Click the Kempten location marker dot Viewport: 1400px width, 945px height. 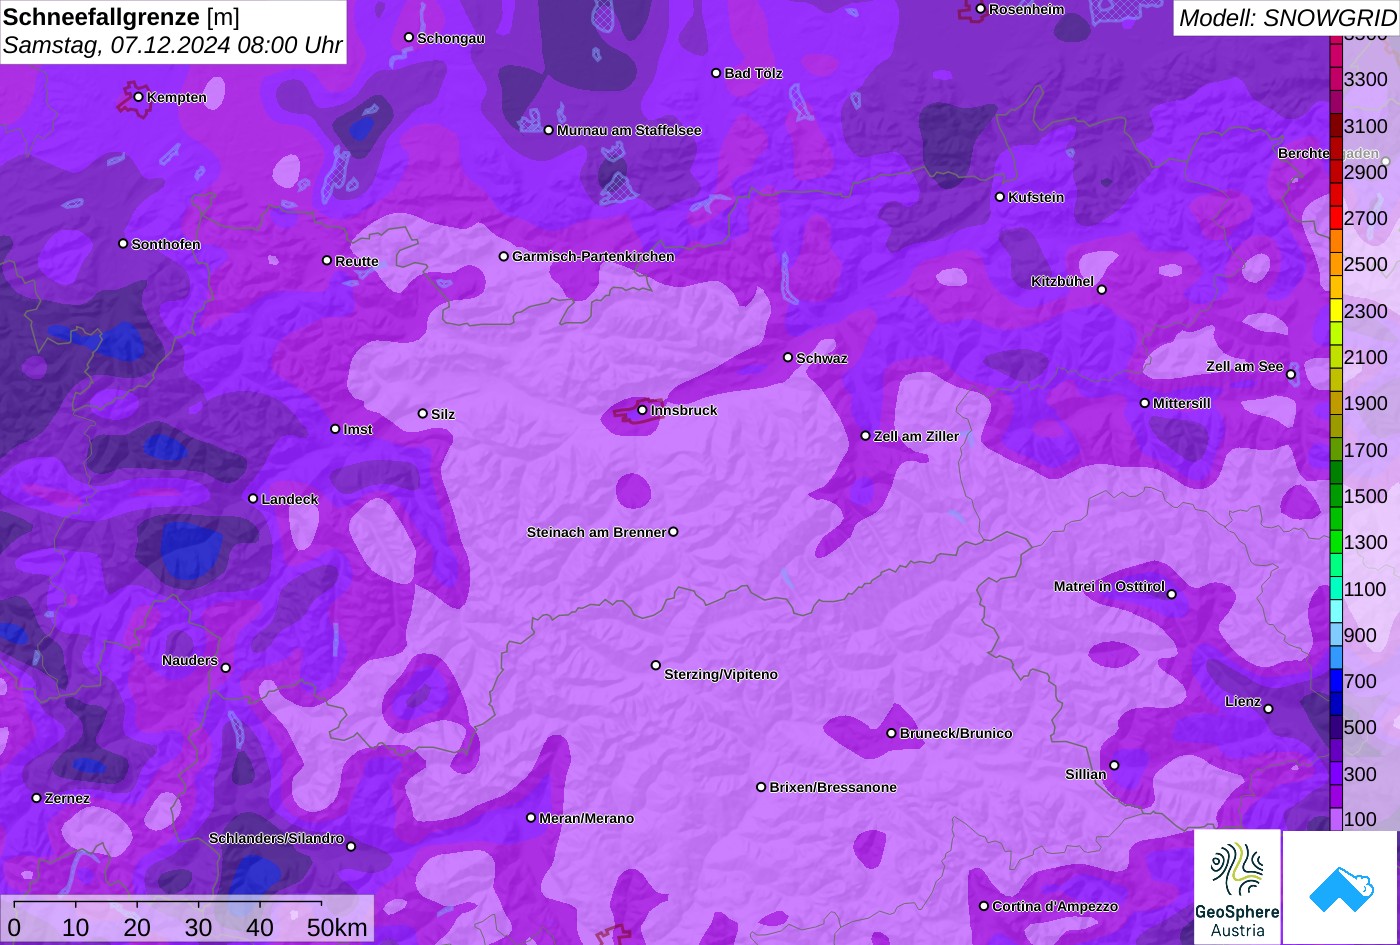(x=139, y=97)
